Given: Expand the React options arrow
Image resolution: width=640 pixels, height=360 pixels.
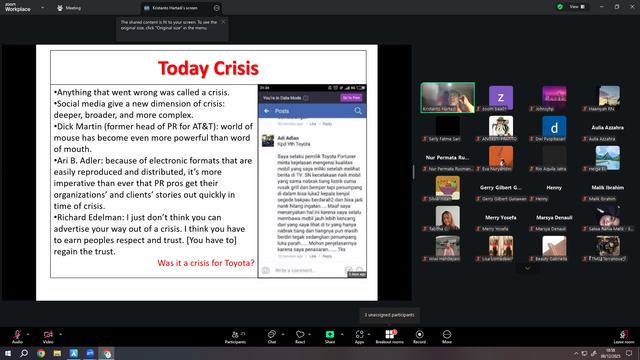Looking at the screenshot, I should click(x=310, y=334).
